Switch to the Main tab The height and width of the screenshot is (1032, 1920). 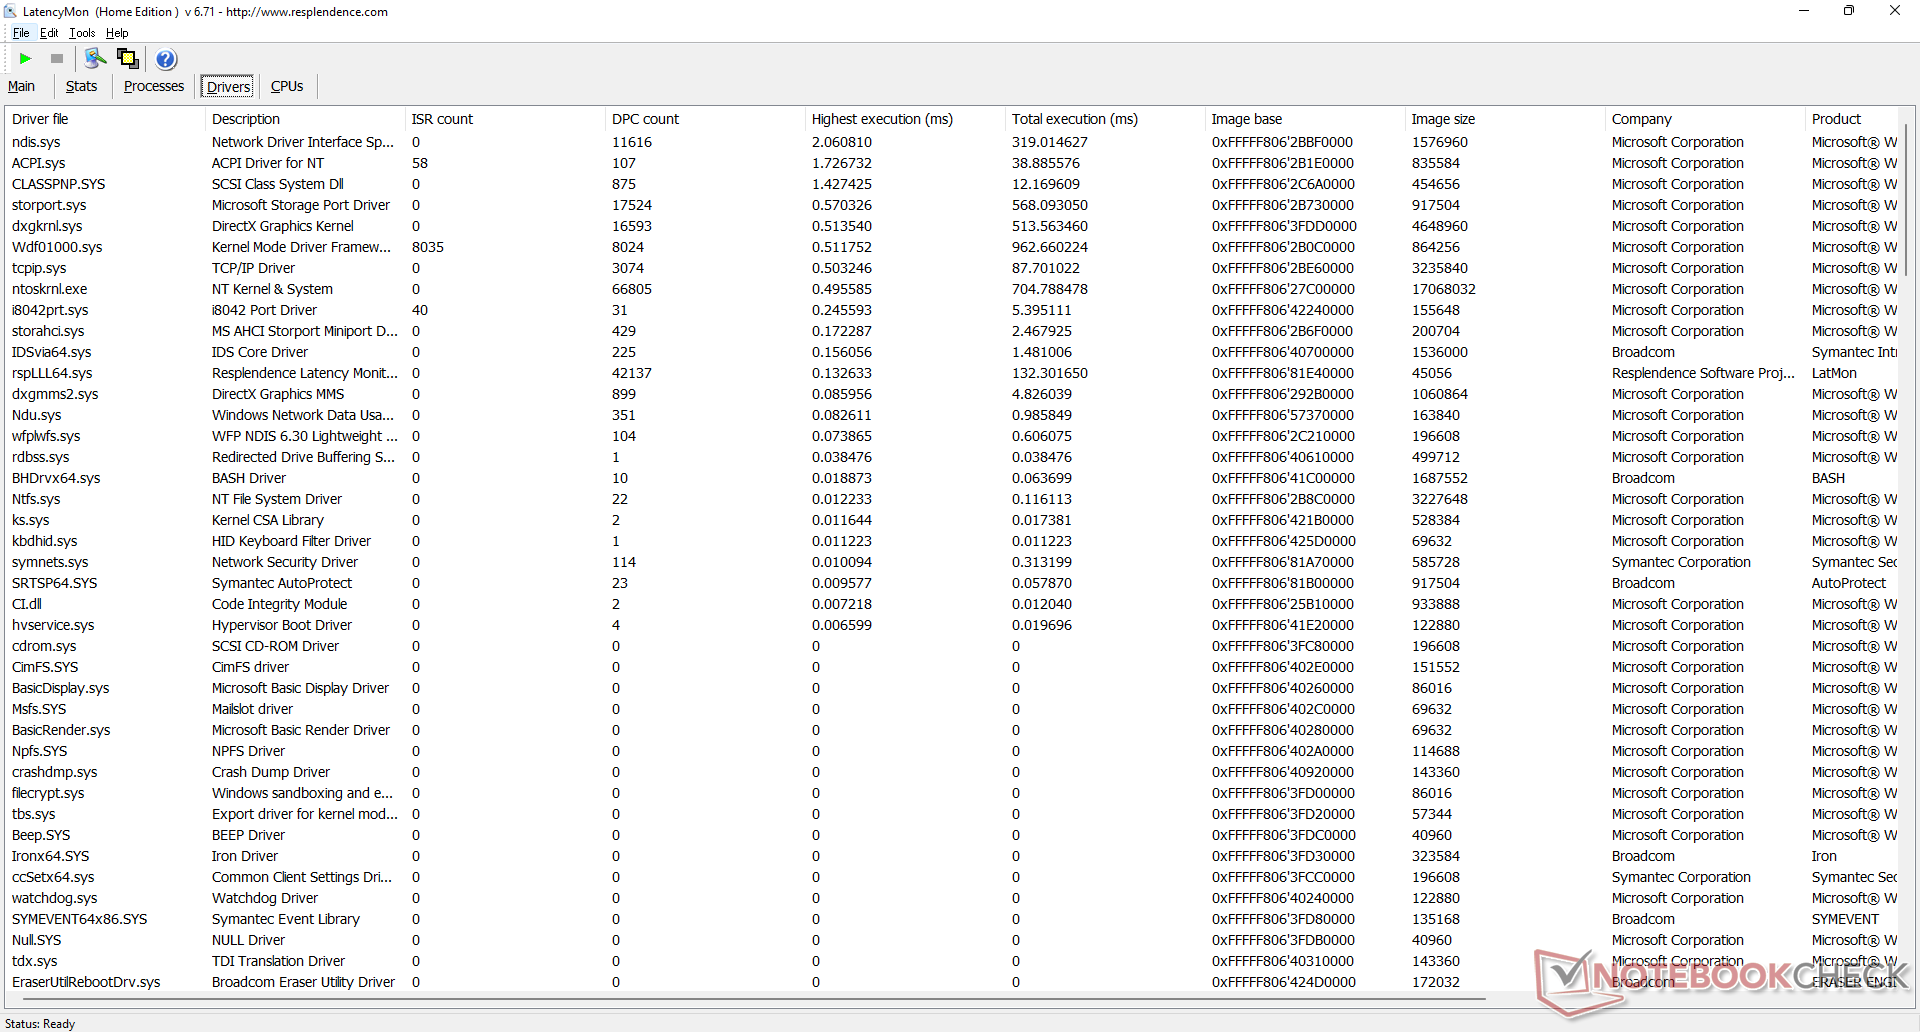pyautogui.click(x=22, y=87)
